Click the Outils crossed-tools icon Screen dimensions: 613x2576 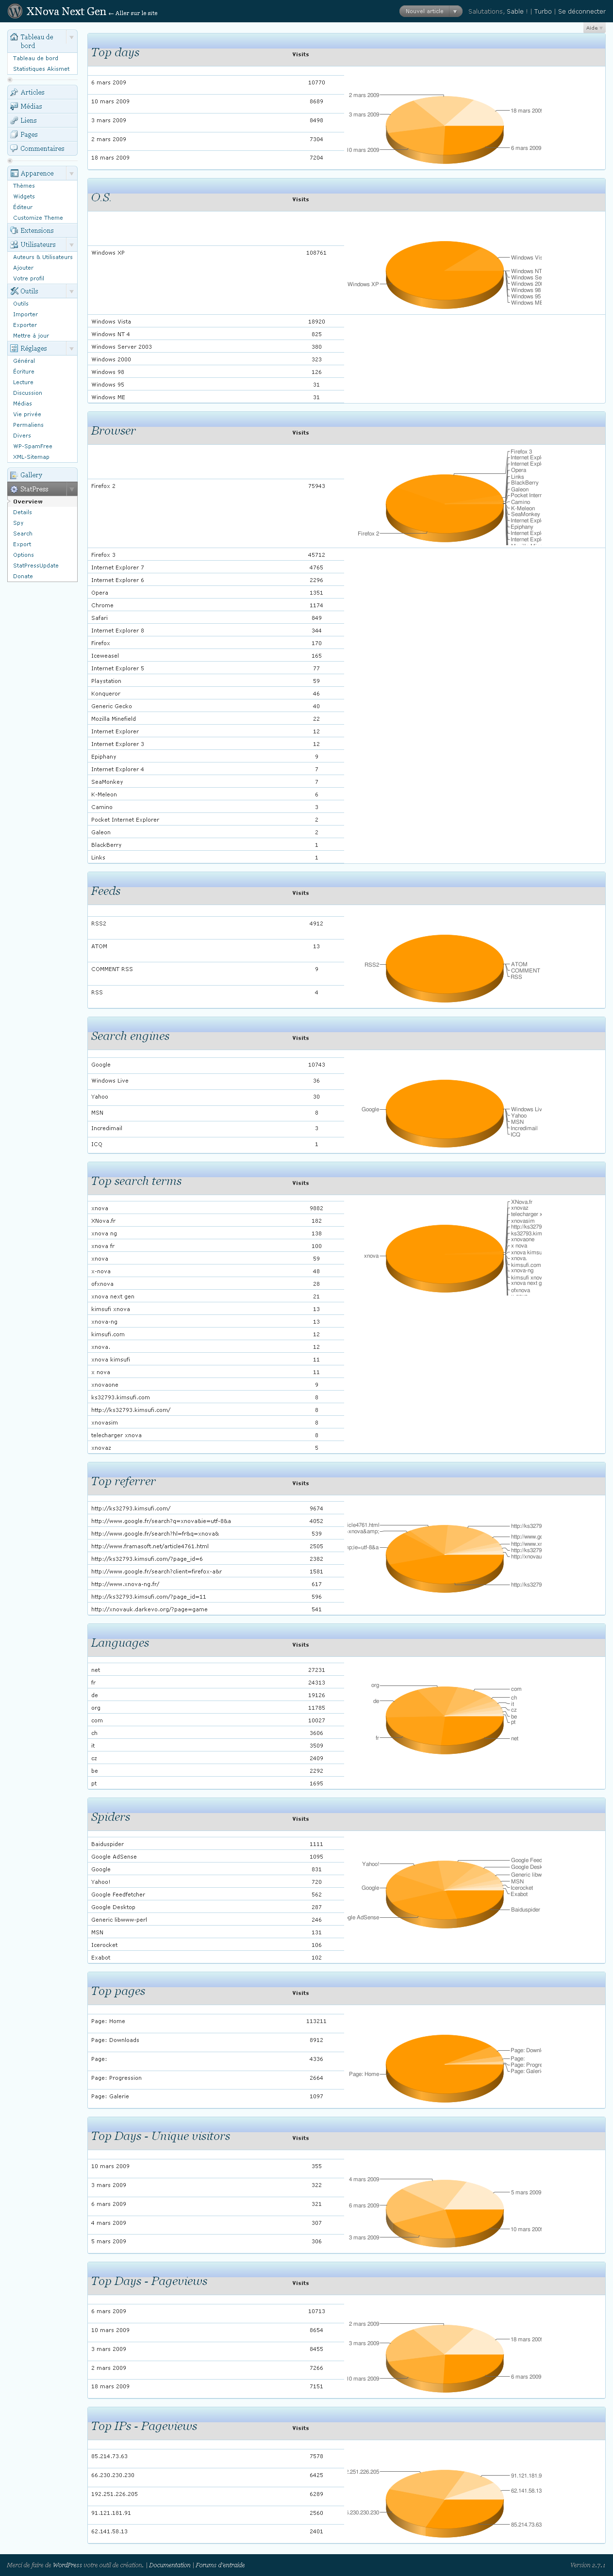click(14, 291)
